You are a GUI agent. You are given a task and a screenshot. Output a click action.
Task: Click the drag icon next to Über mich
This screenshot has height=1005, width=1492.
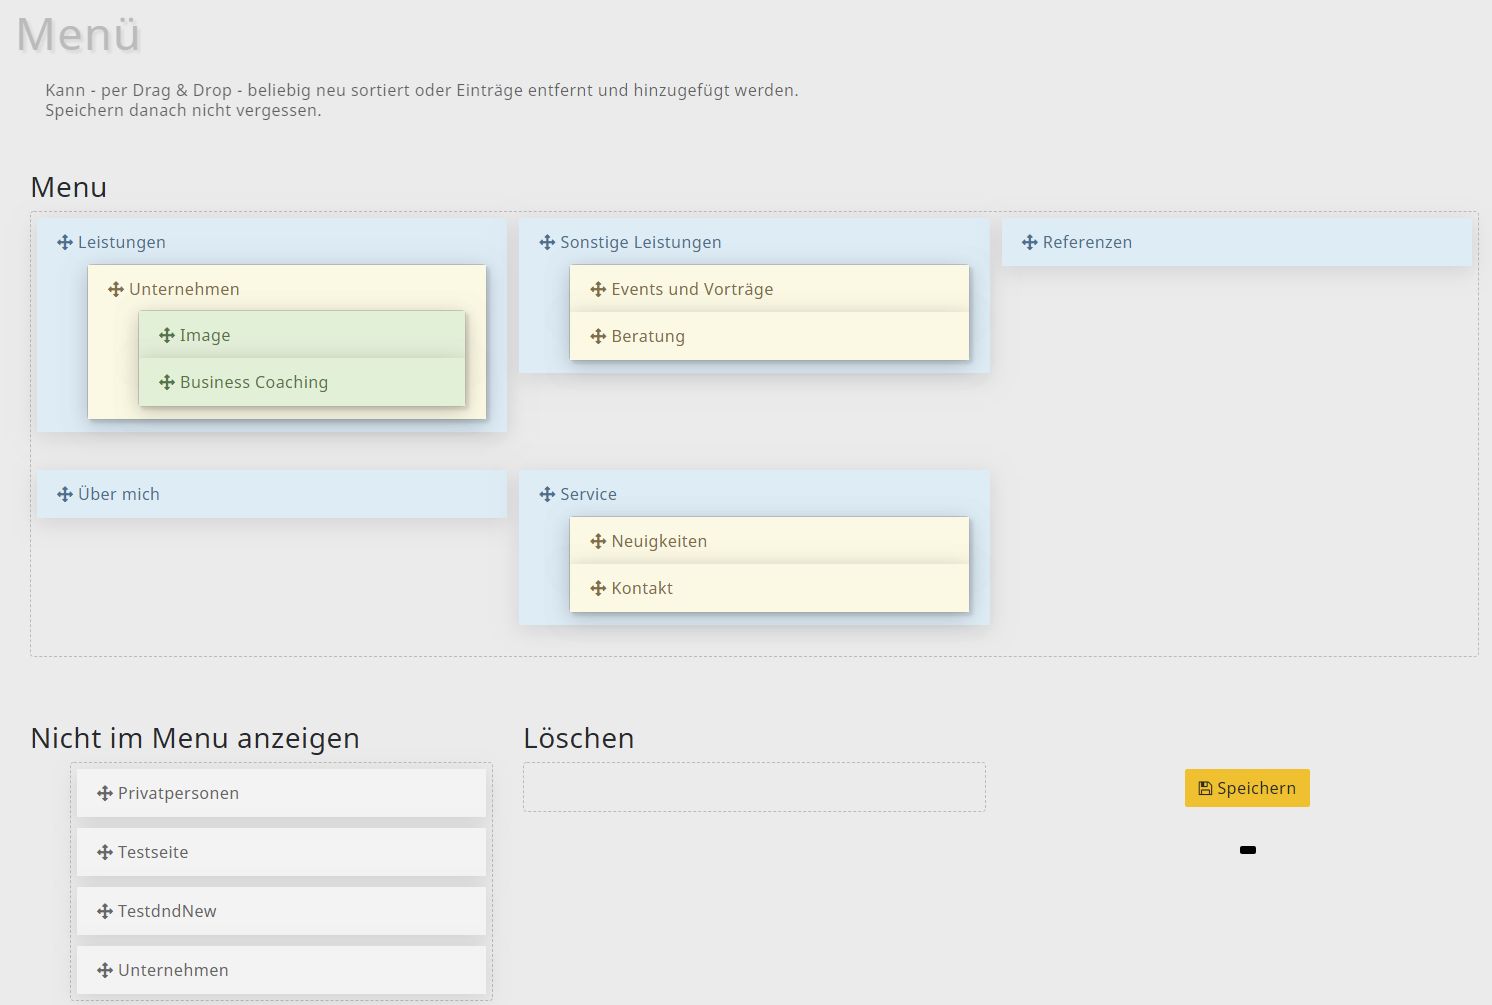click(65, 494)
